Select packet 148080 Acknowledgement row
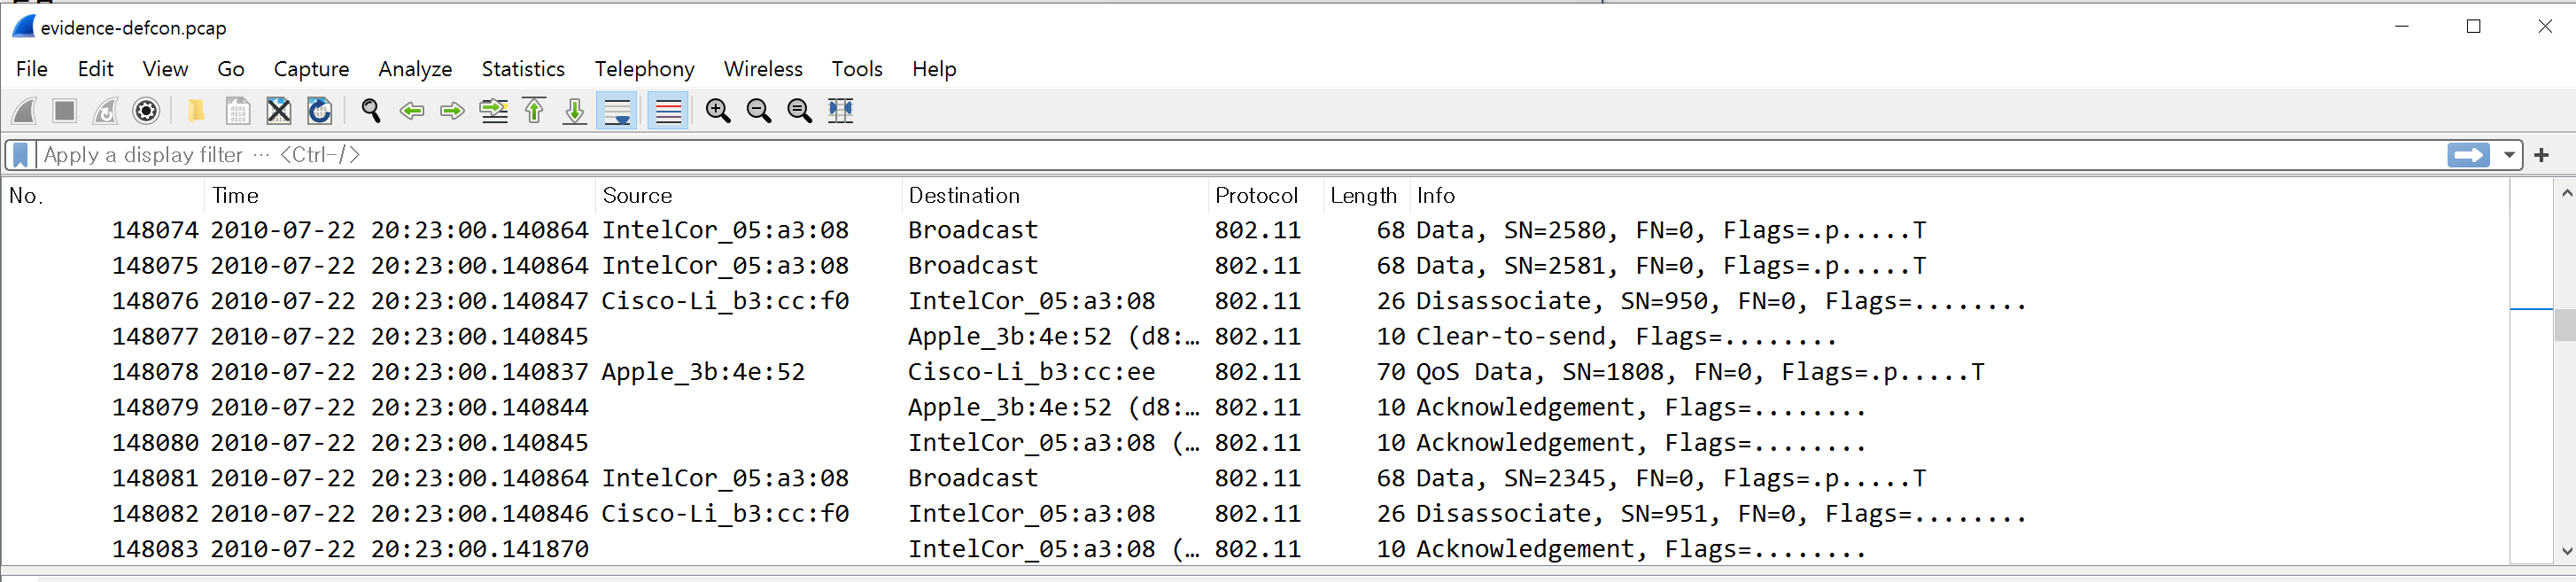This screenshot has height=582, width=2576. tap(1256, 443)
